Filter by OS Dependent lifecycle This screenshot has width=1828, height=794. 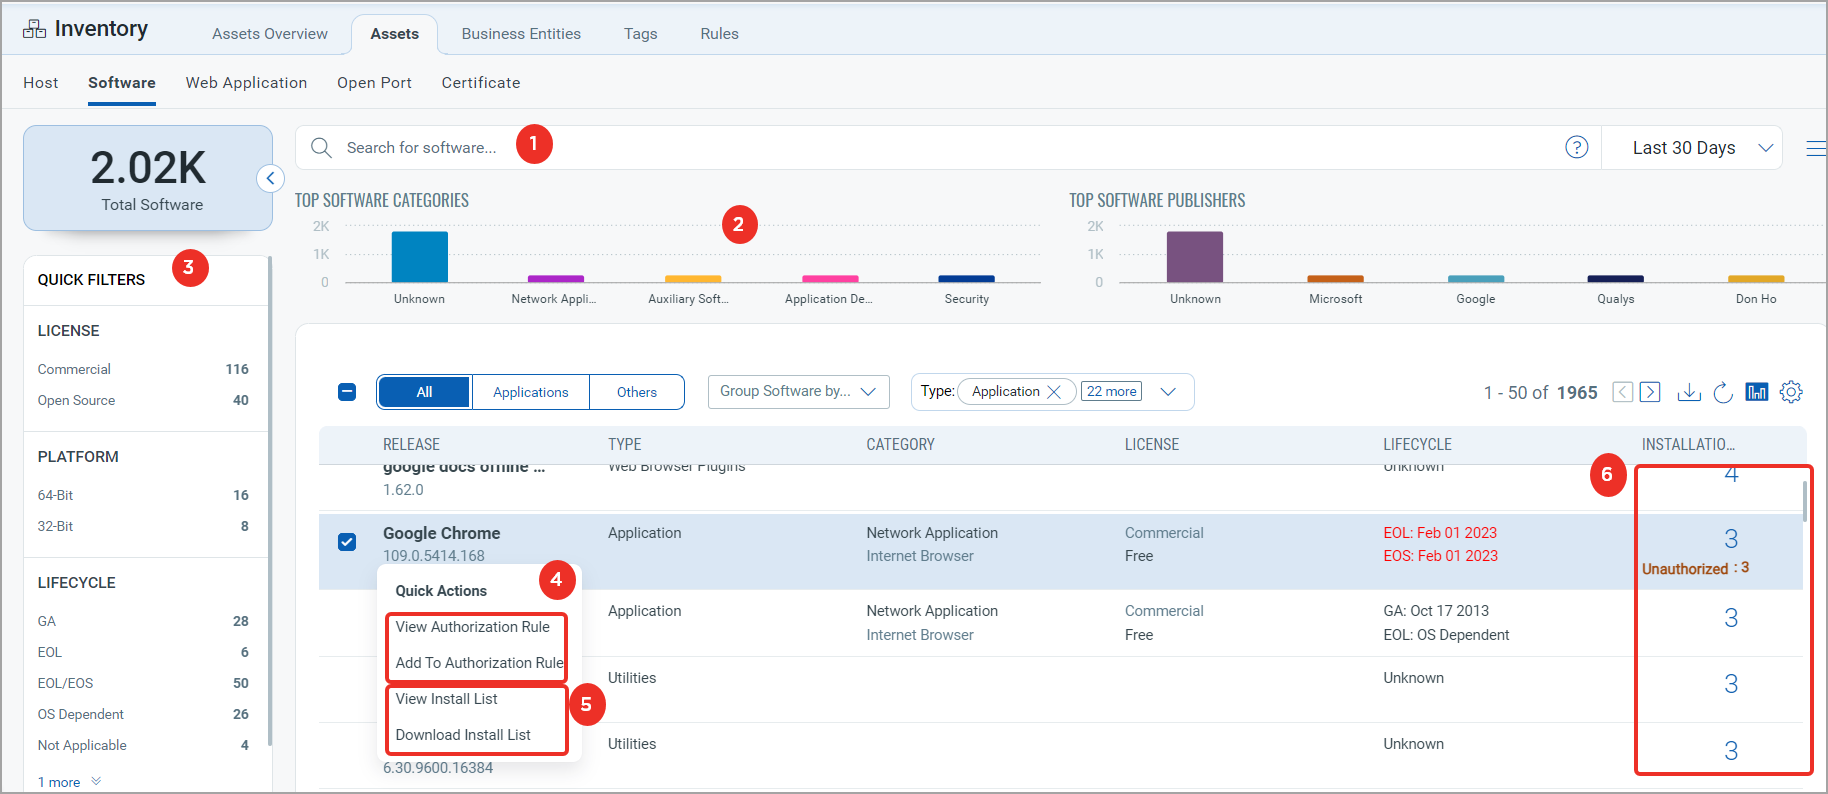[x=143, y=714]
